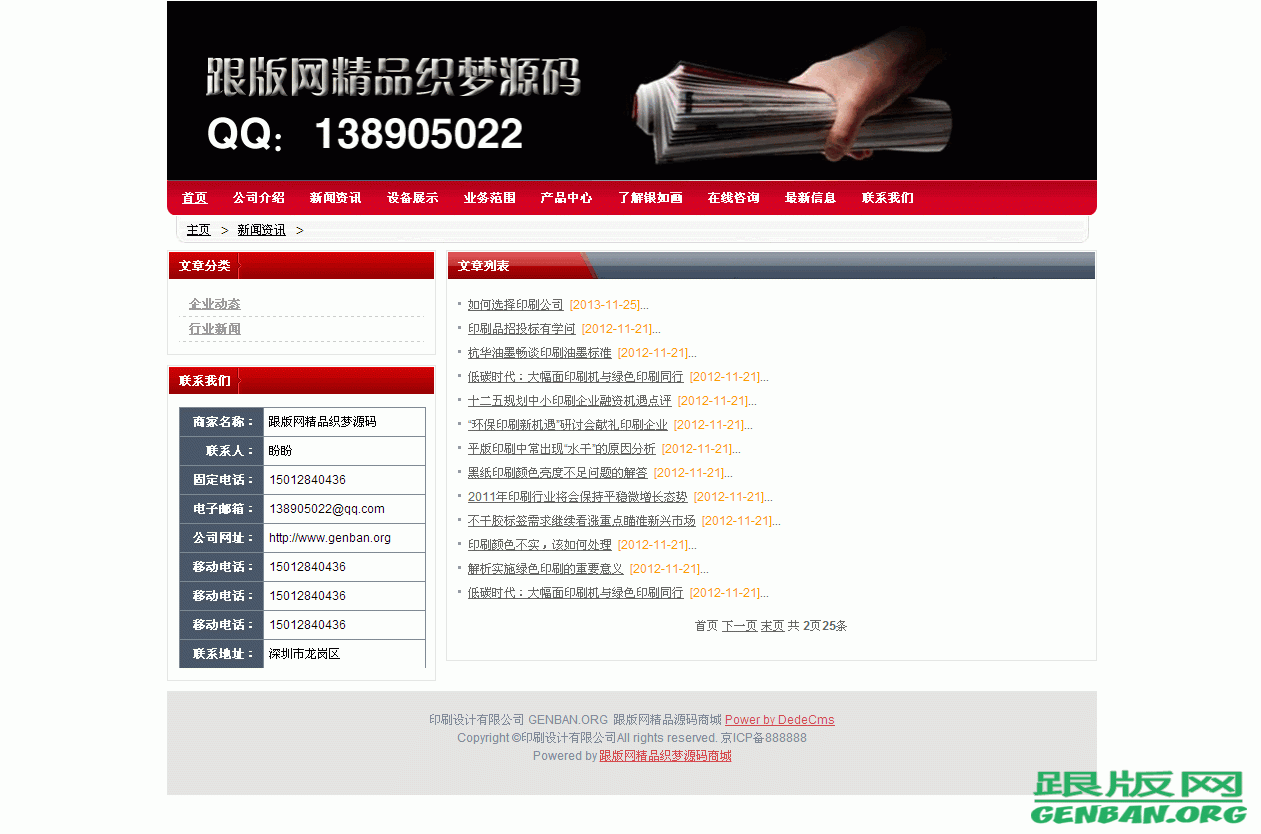The height and width of the screenshot is (834, 1261).
Task: Open the 企业动态 category link
Action: [214, 303]
